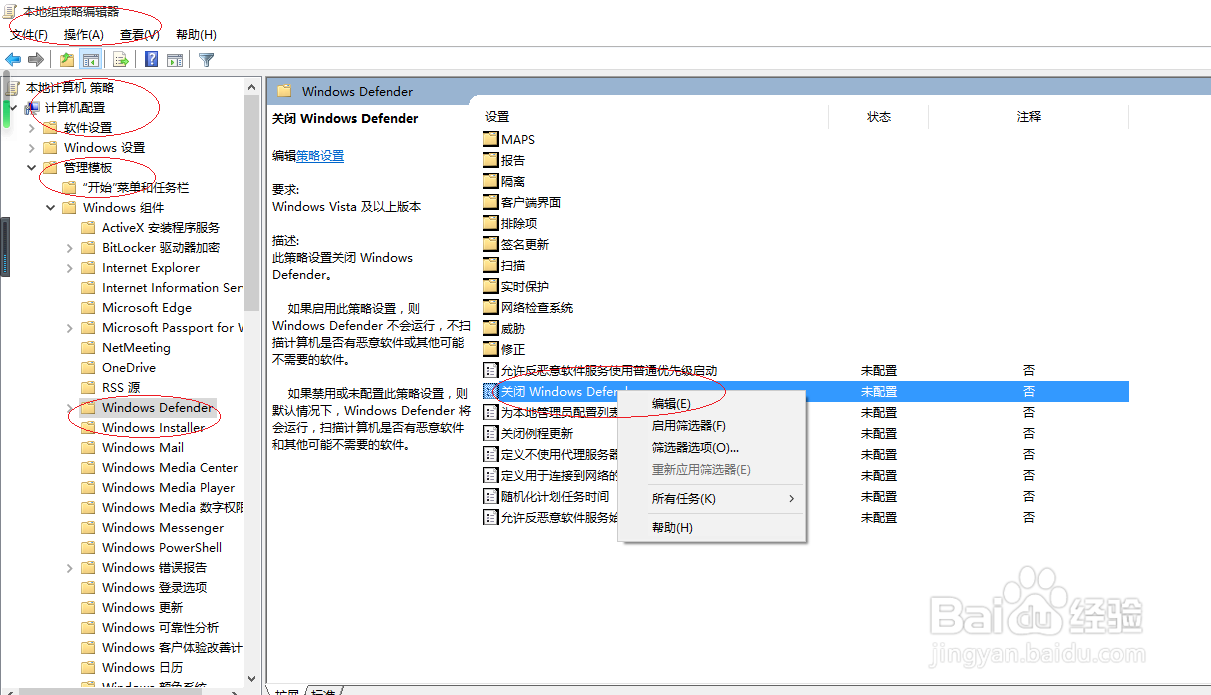The image size is (1211, 695).
Task: Collapse the 管理模板 tree node
Action: 31,167
